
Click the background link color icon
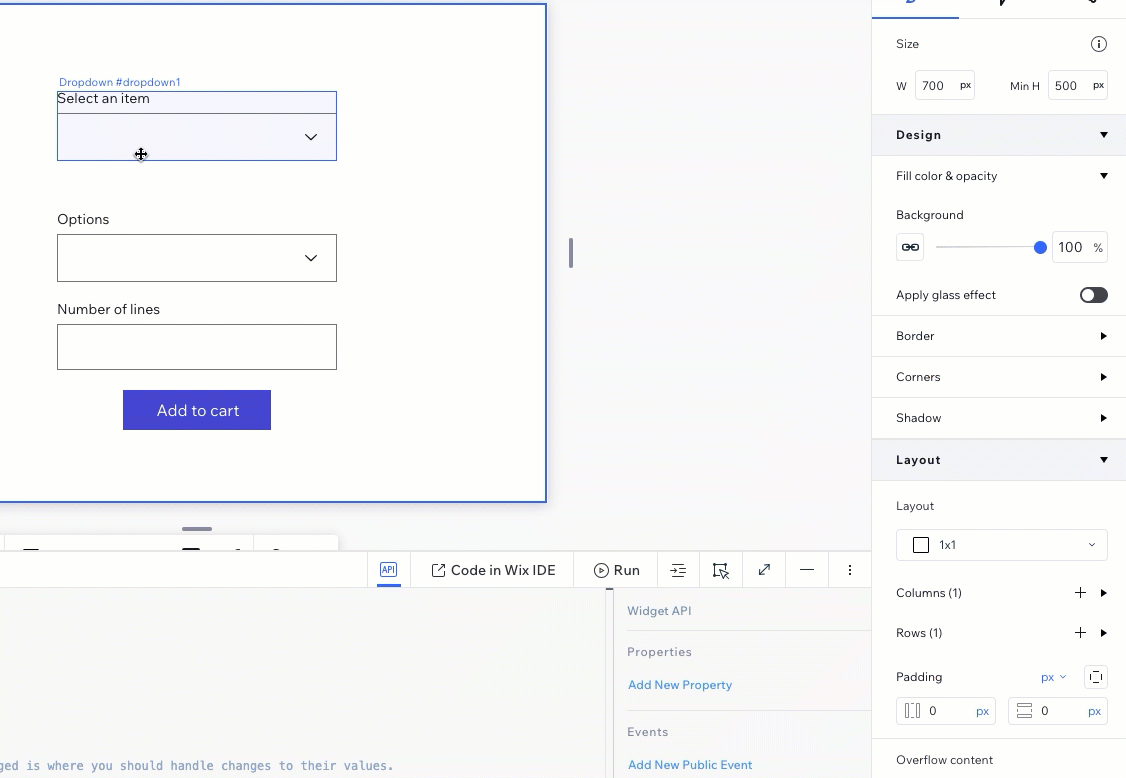point(910,247)
